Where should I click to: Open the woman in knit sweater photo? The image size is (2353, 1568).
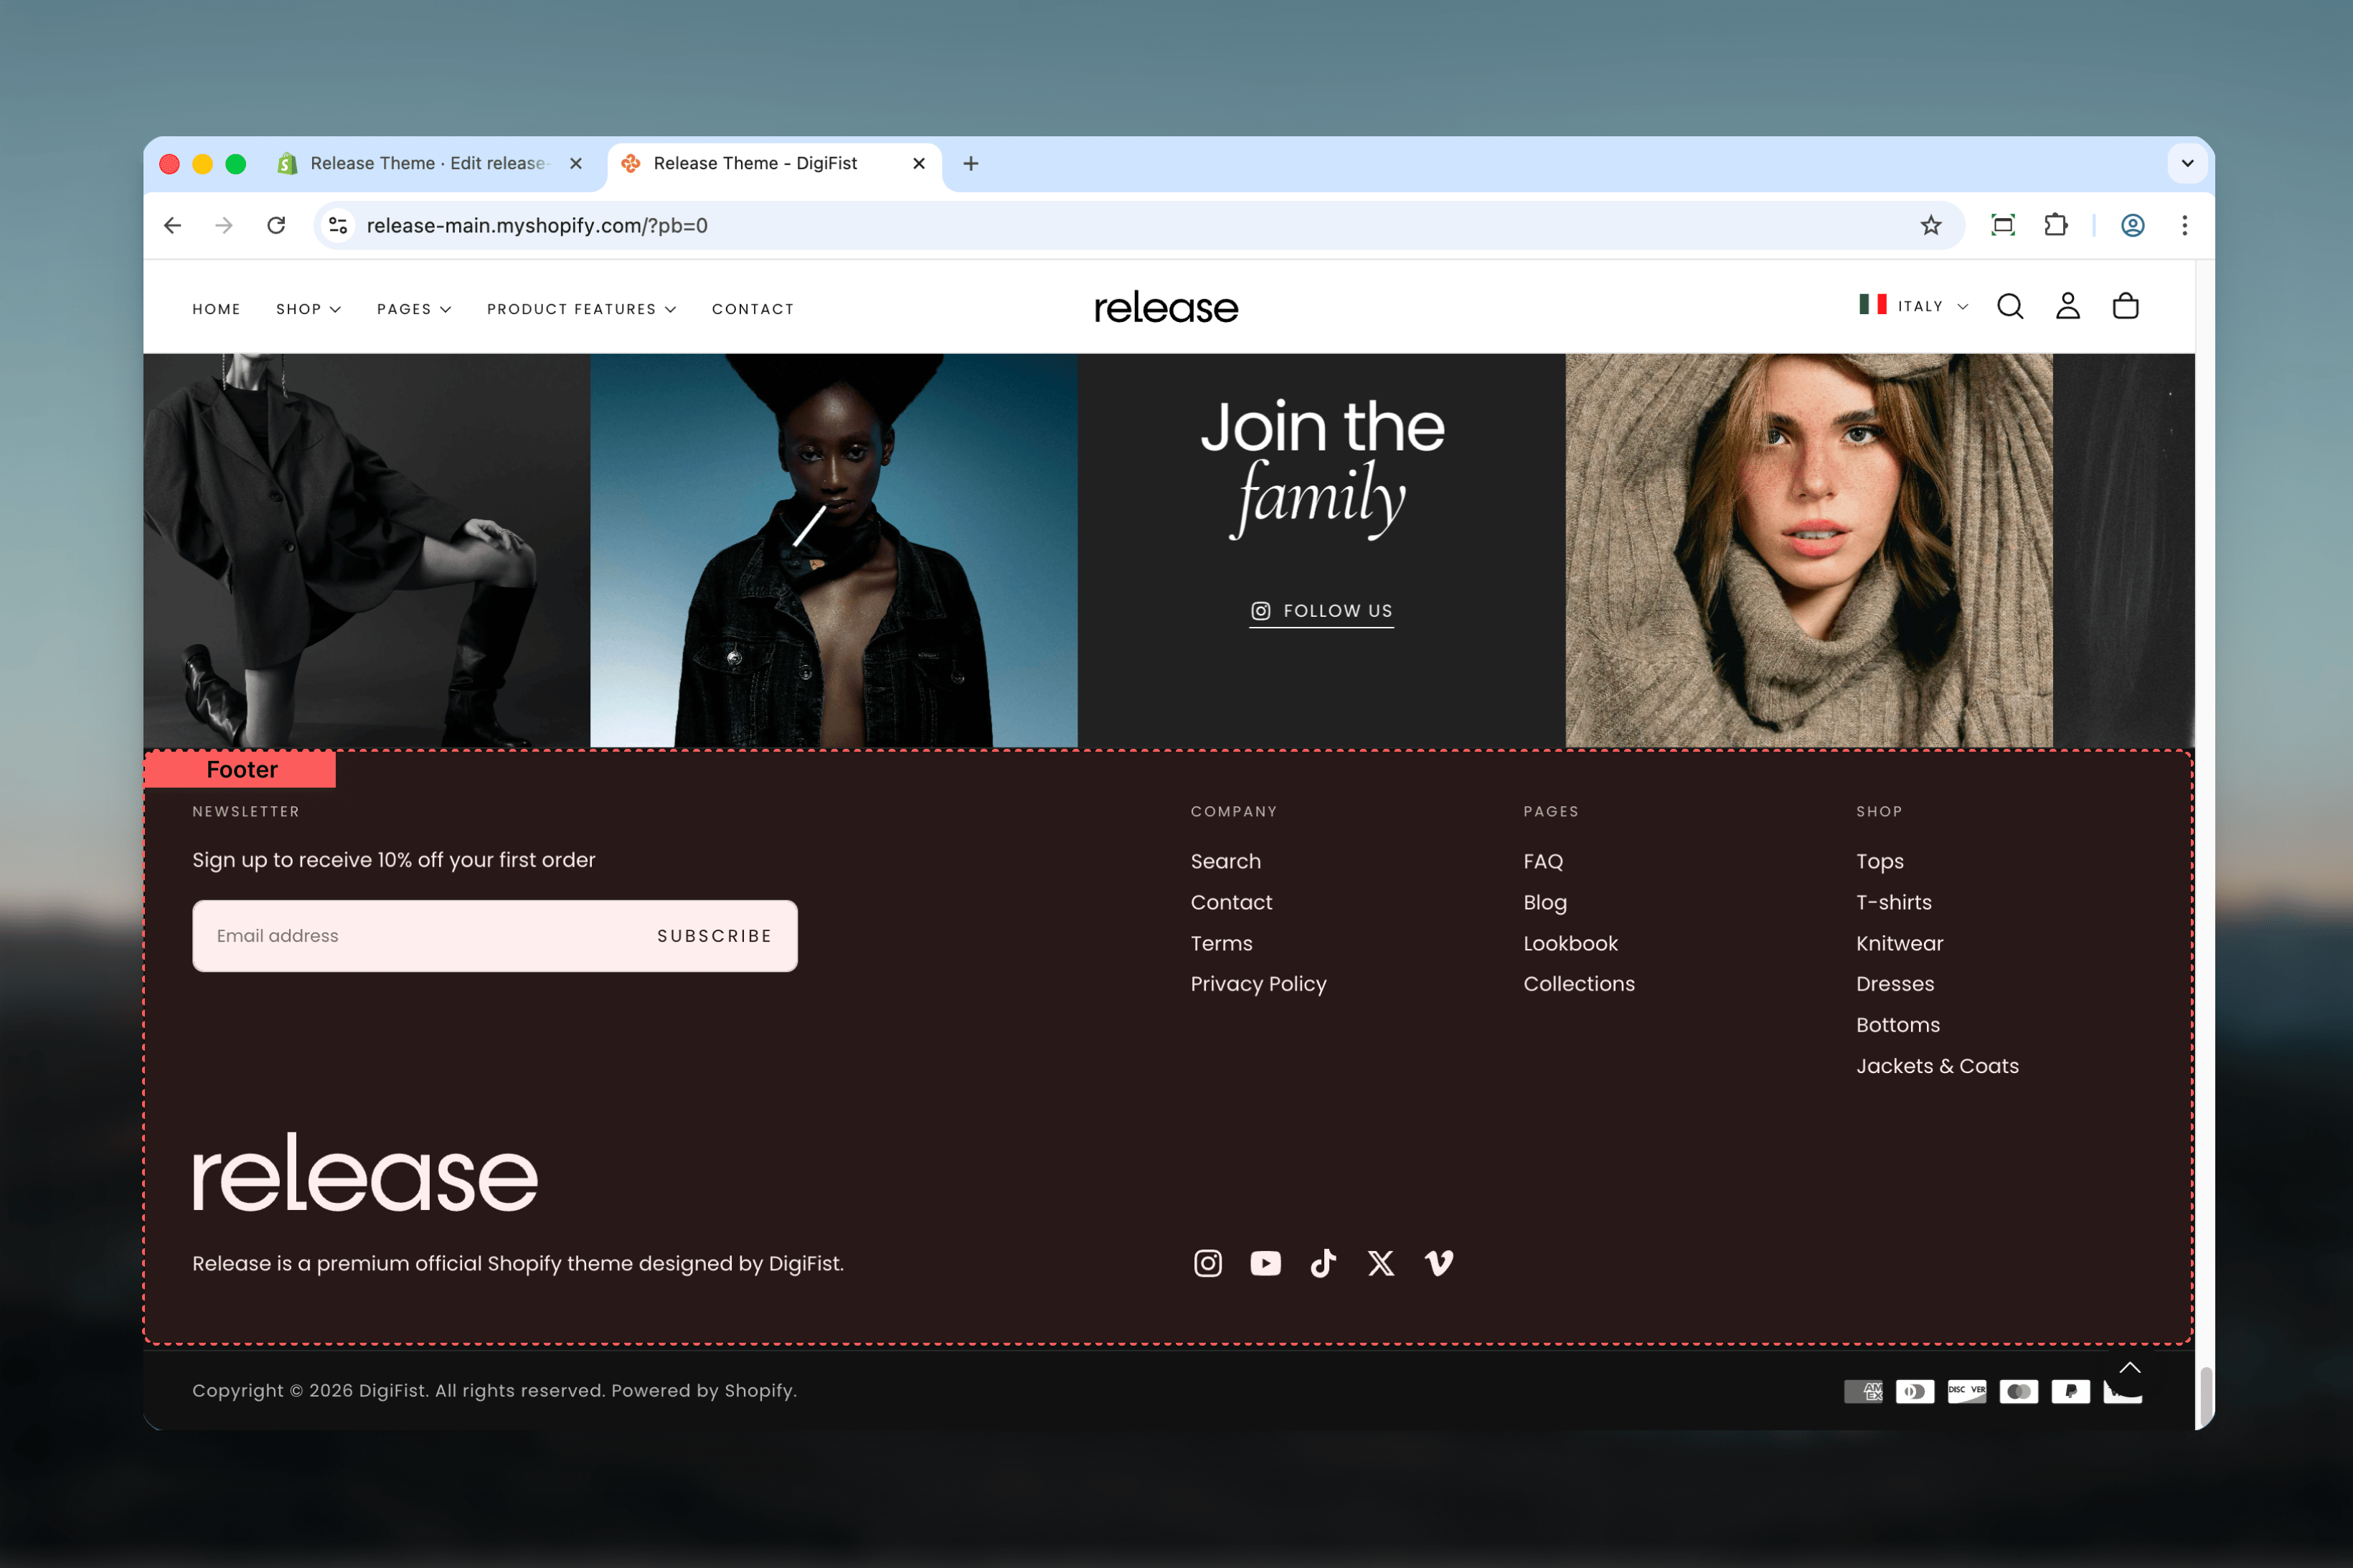1809,550
